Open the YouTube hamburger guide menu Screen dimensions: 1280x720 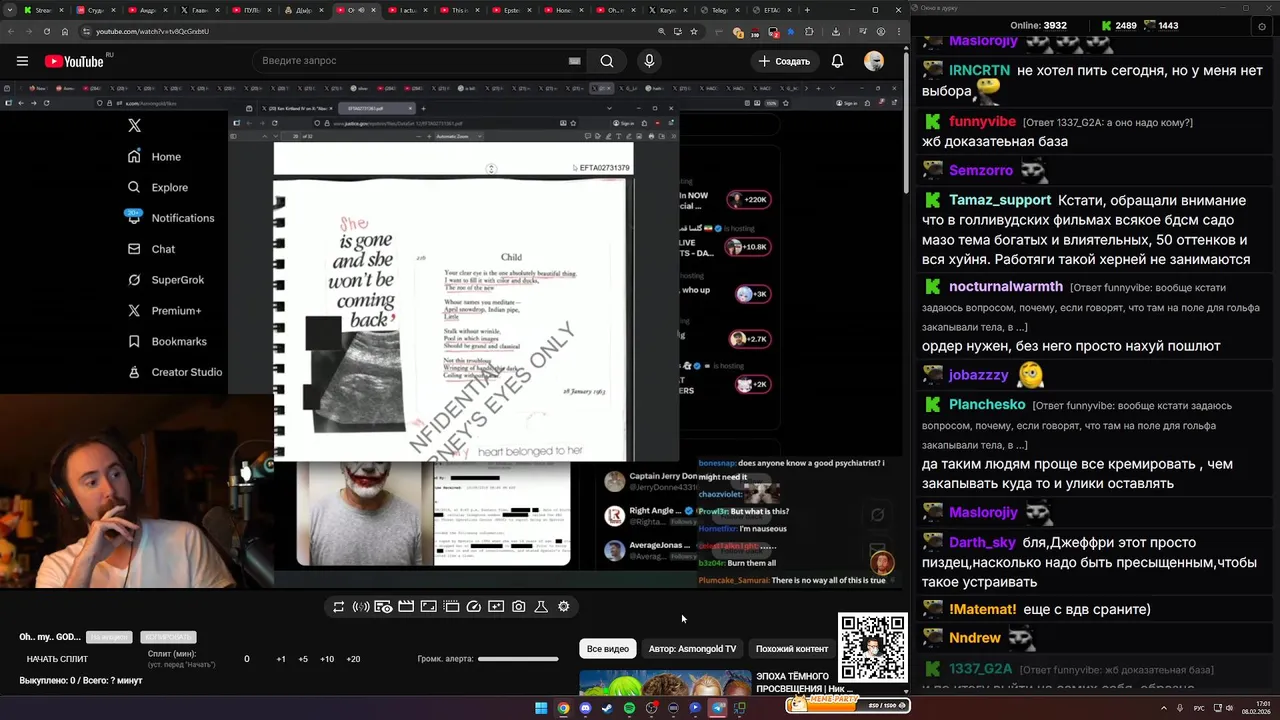[22, 61]
